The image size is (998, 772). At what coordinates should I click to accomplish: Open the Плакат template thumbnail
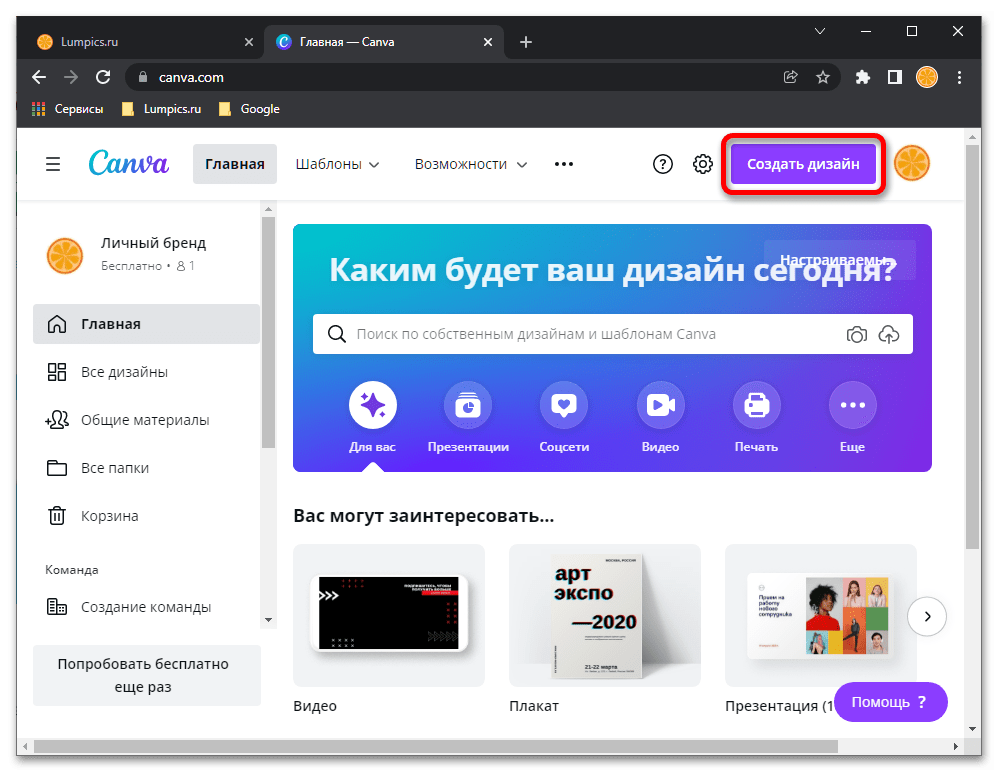coord(604,615)
